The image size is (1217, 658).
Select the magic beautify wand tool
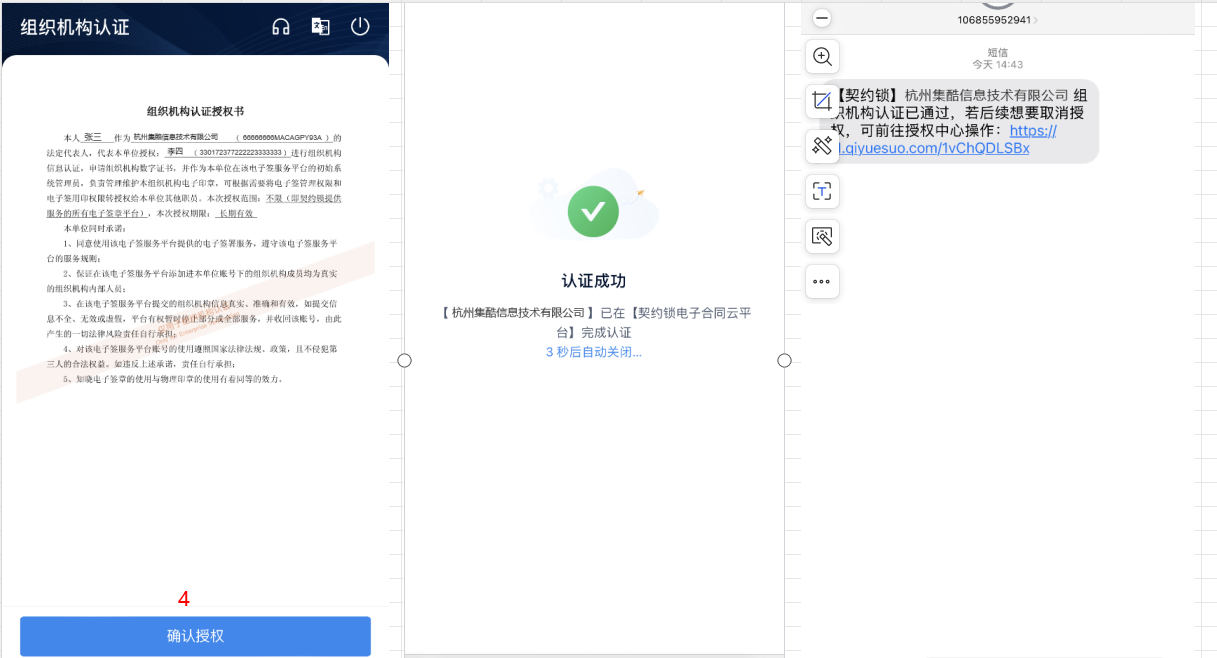click(822, 146)
